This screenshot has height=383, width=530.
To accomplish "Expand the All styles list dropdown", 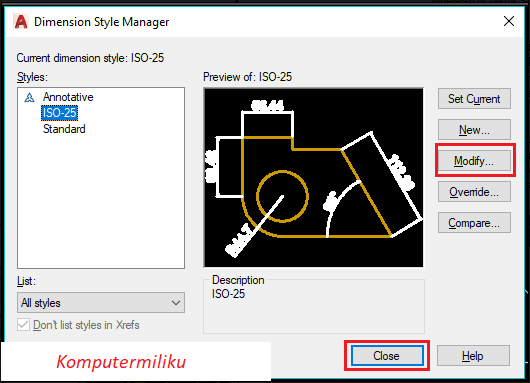I will click(101, 303).
